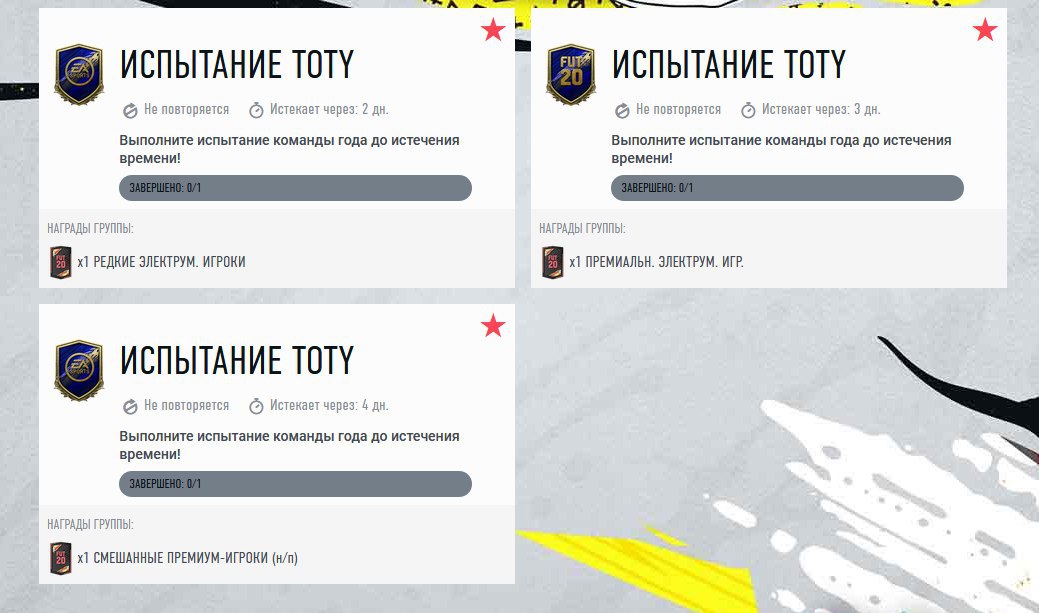Click reward text 'x1 Смешанные премиум-игроки (н/п)'
Screen dimensions: 1039x613
click(188, 558)
